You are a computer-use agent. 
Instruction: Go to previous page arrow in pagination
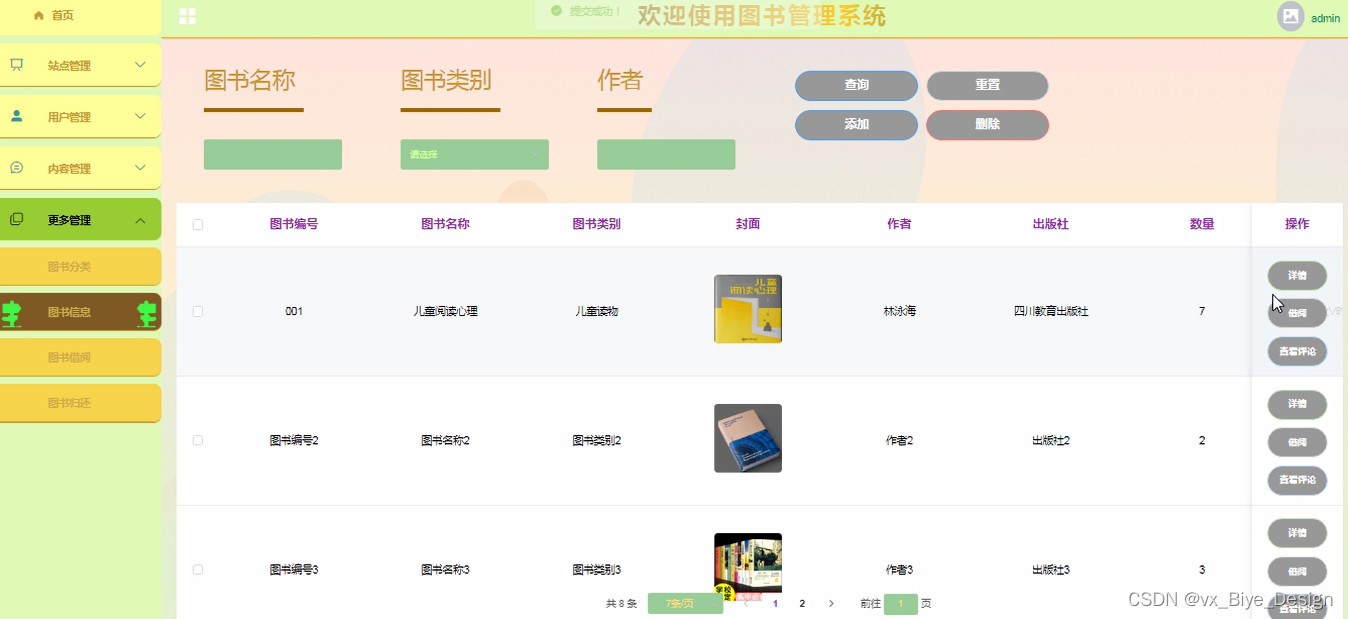(x=746, y=604)
